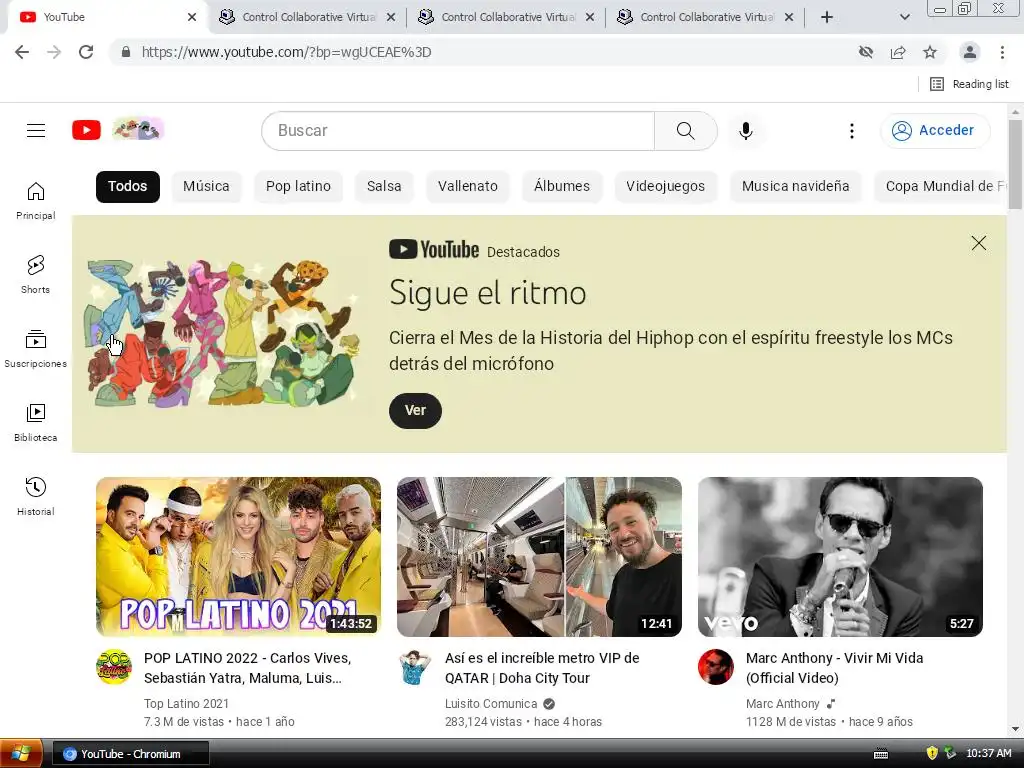Go back with the browser back arrow
The image size is (1024, 768).
22,52
